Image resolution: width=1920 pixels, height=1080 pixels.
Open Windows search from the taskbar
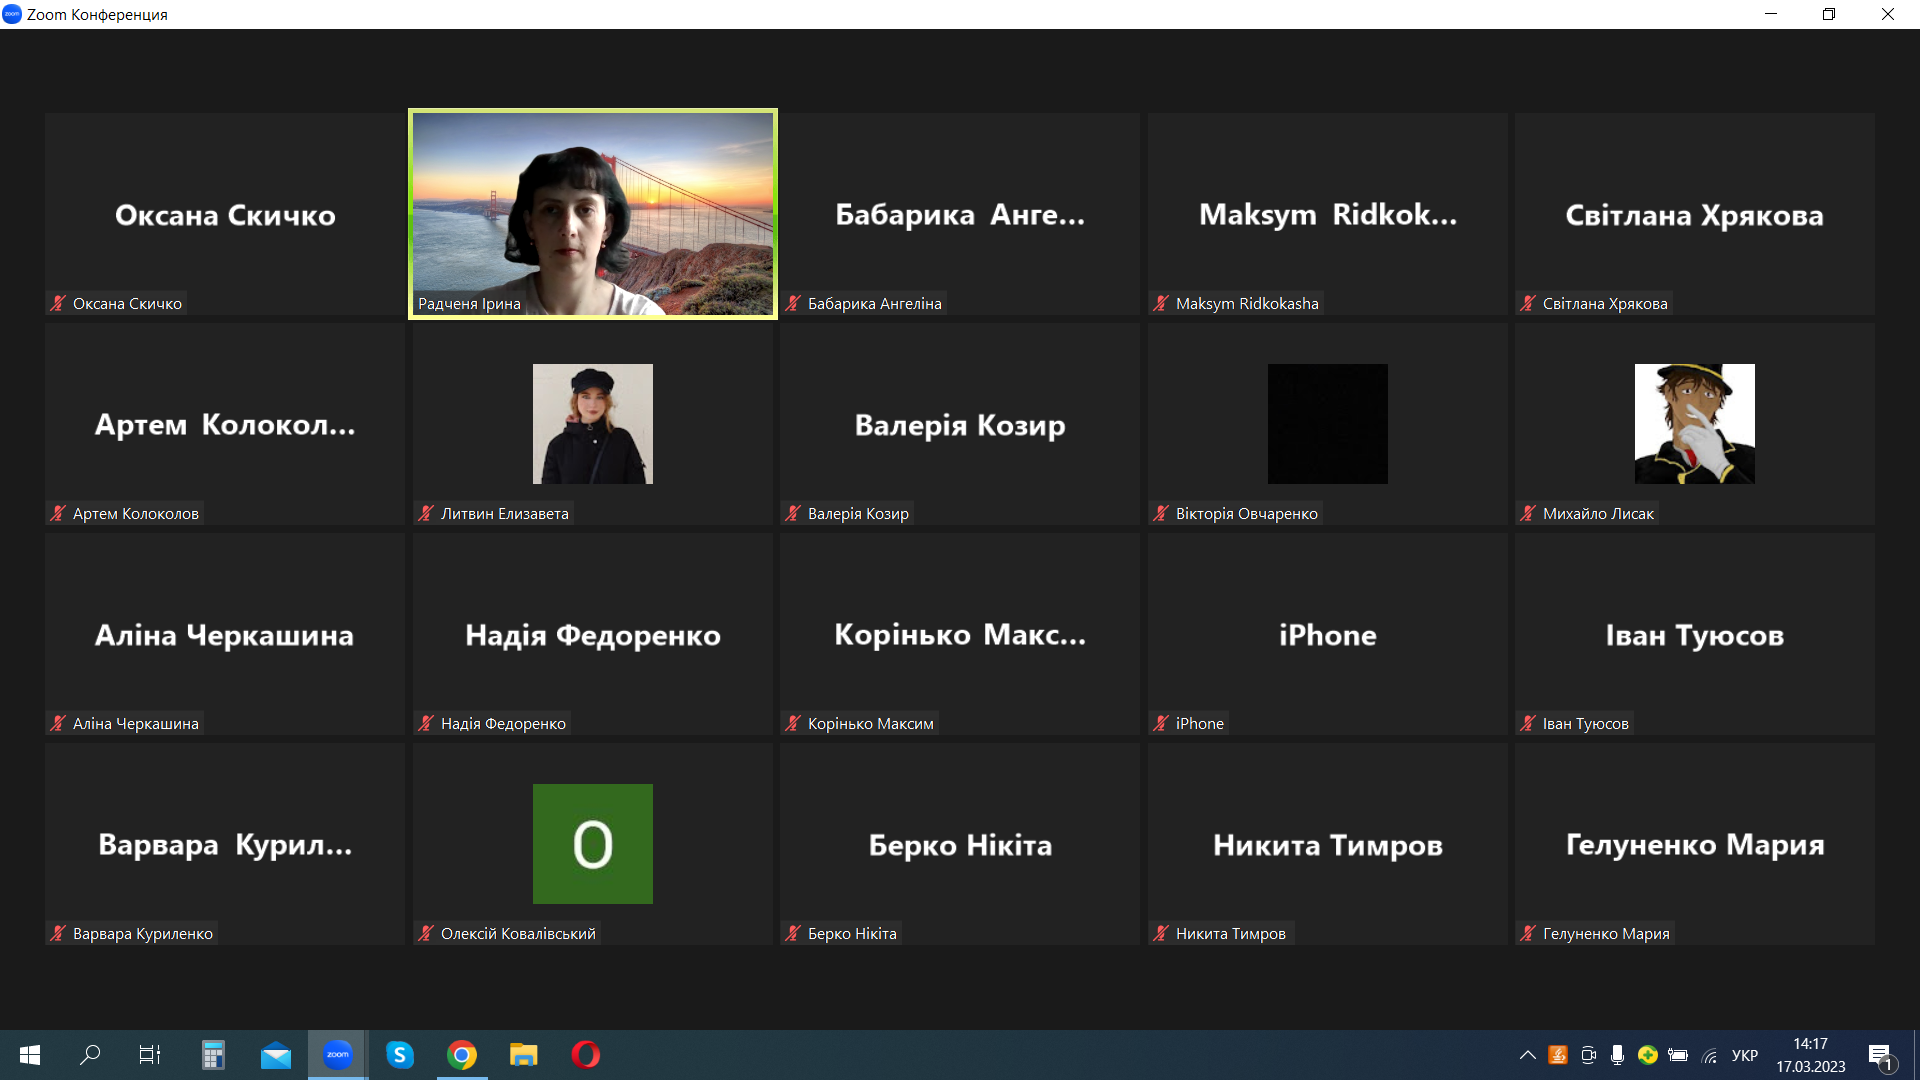coord(90,1055)
